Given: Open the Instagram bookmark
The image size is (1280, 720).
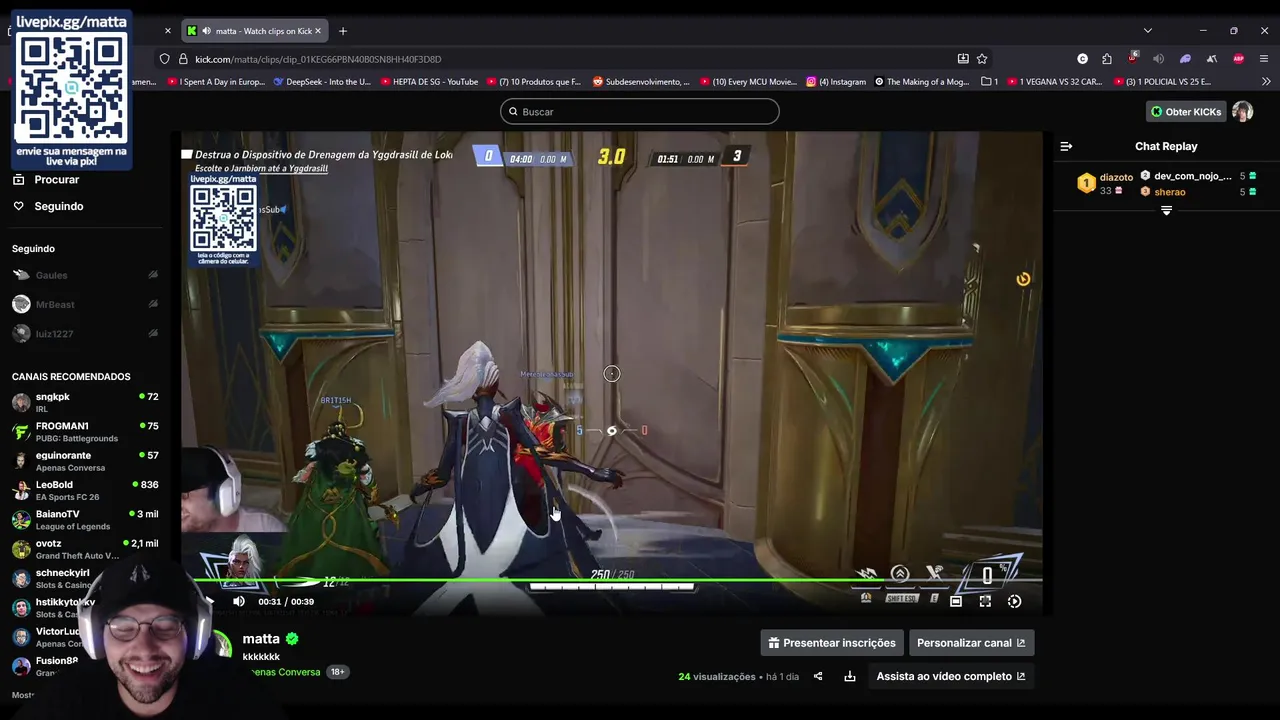Looking at the screenshot, I should [x=836, y=82].
